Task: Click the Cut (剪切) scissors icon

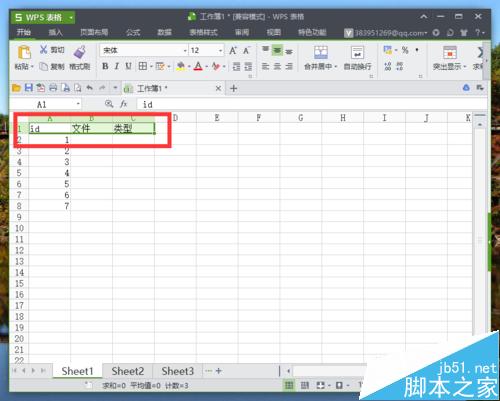Action: pyautogui.click(x=44, y=50)
